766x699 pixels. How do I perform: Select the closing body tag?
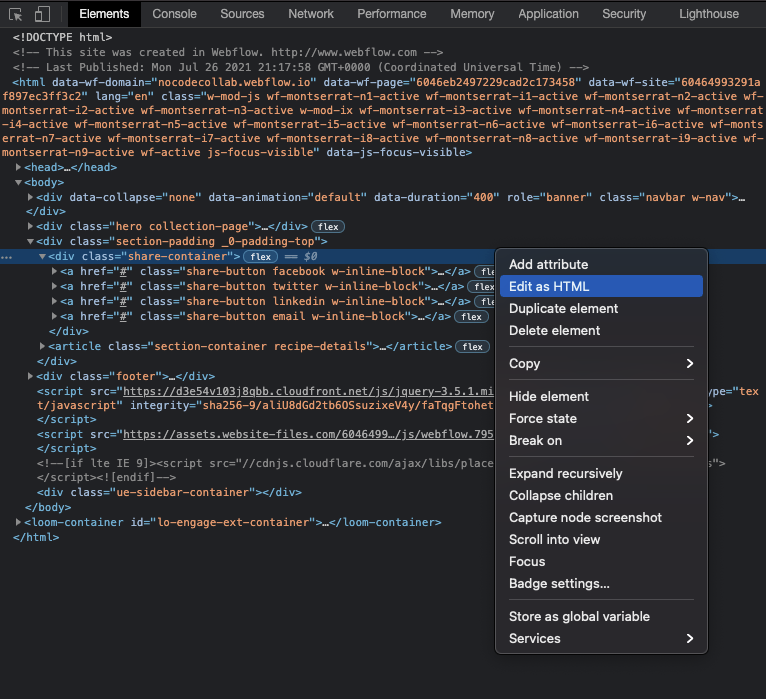(x=48, y=507)
